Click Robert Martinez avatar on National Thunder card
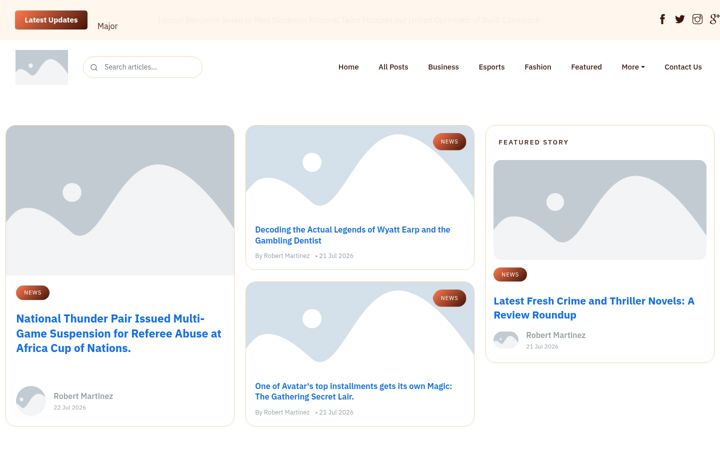 31,401
